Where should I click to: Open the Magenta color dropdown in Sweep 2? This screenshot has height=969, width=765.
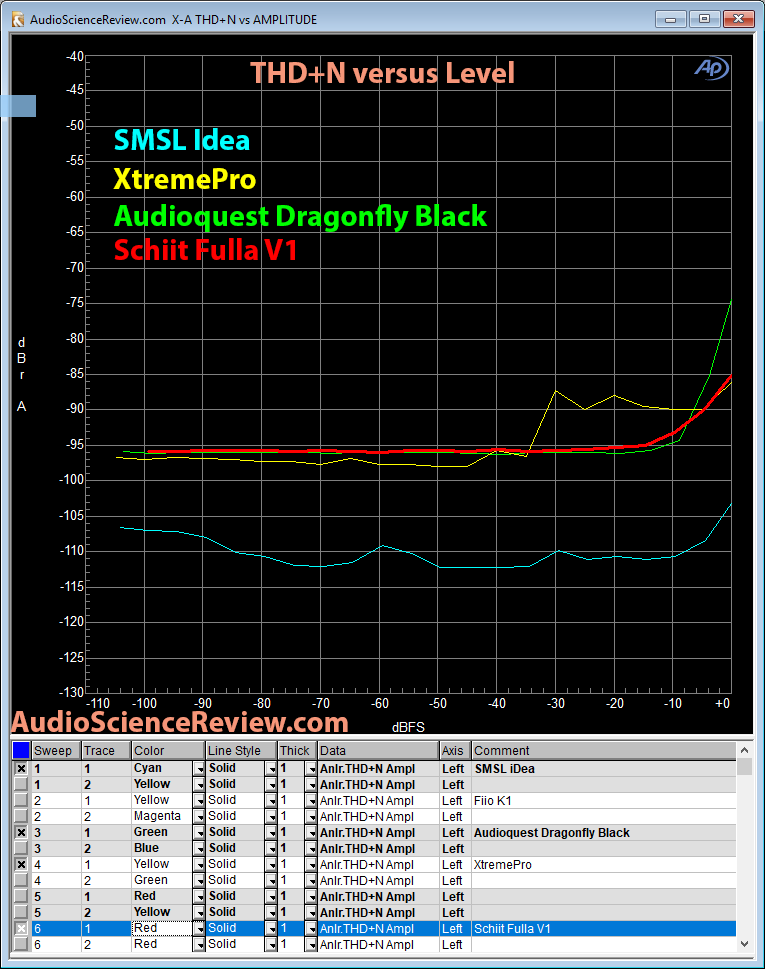199,817
